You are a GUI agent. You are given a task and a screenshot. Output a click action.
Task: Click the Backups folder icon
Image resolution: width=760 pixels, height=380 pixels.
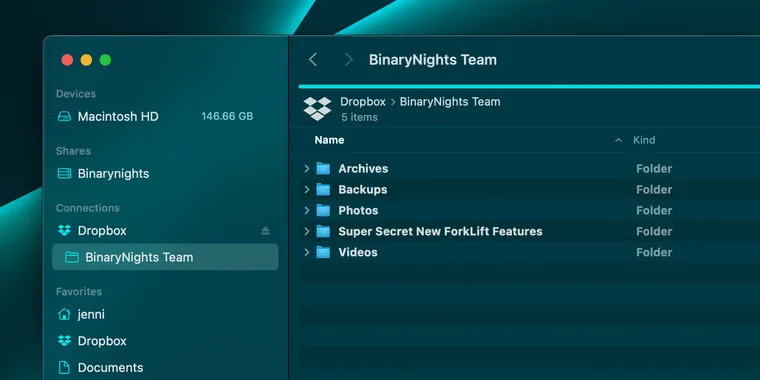coord(323,190)
